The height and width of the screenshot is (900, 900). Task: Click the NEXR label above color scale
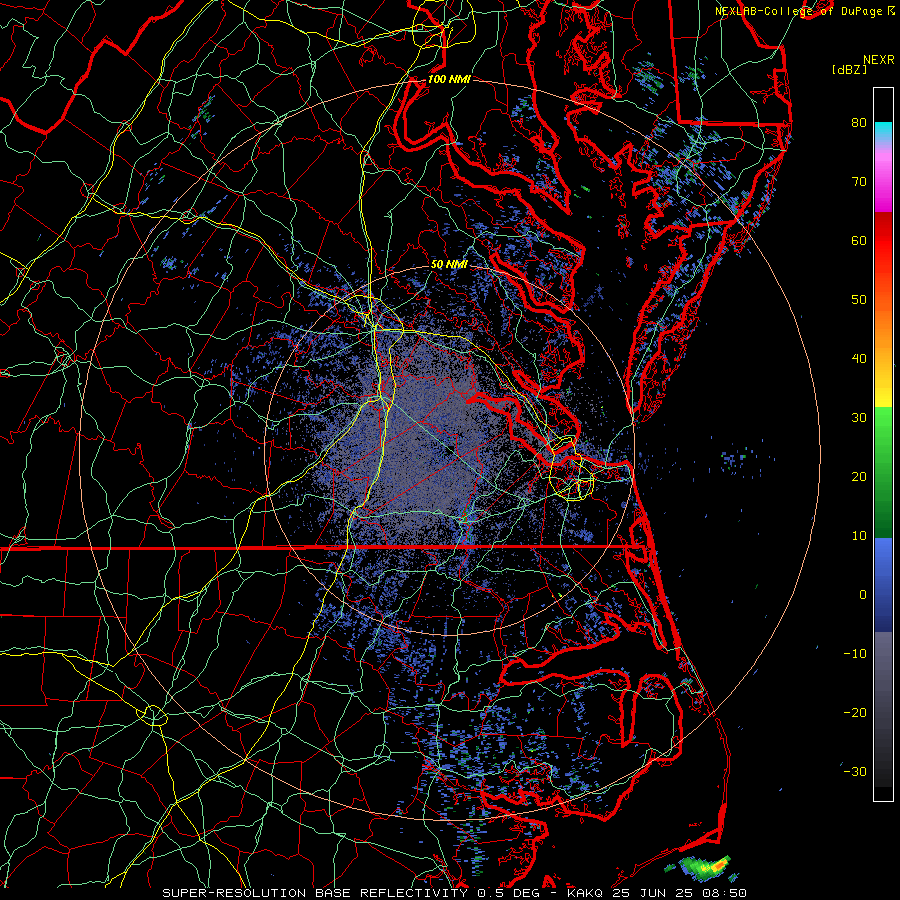[x=878, y=60]
